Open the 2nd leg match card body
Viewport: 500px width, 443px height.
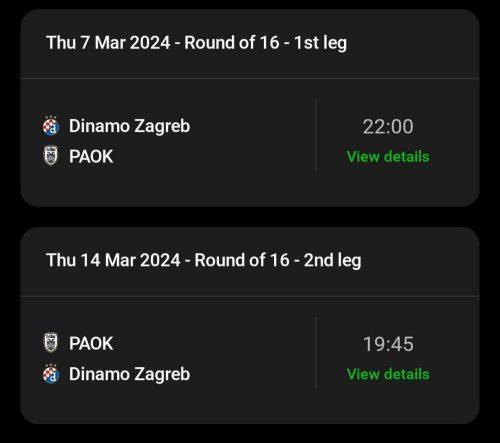tap(250, 360)
